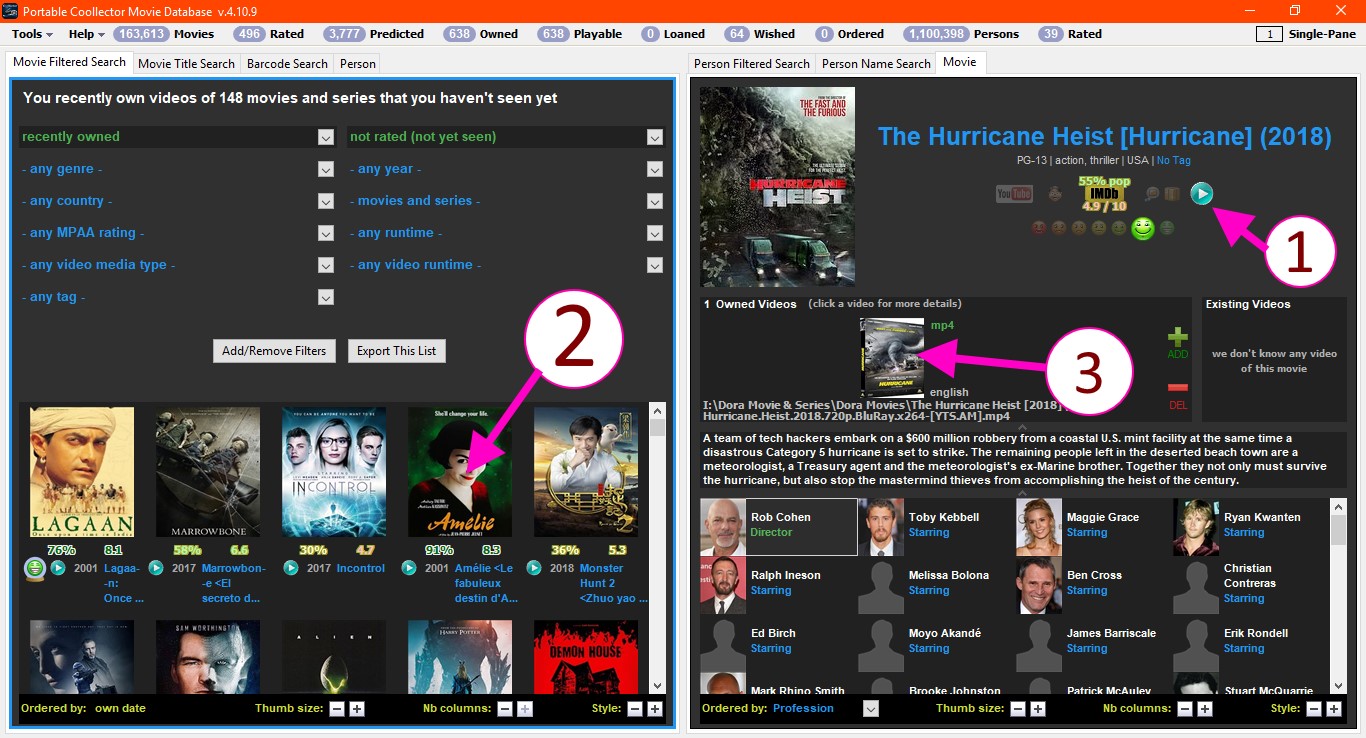Click the Export This List button
The image size is (1366, 738).
click(x=397, y=351)
